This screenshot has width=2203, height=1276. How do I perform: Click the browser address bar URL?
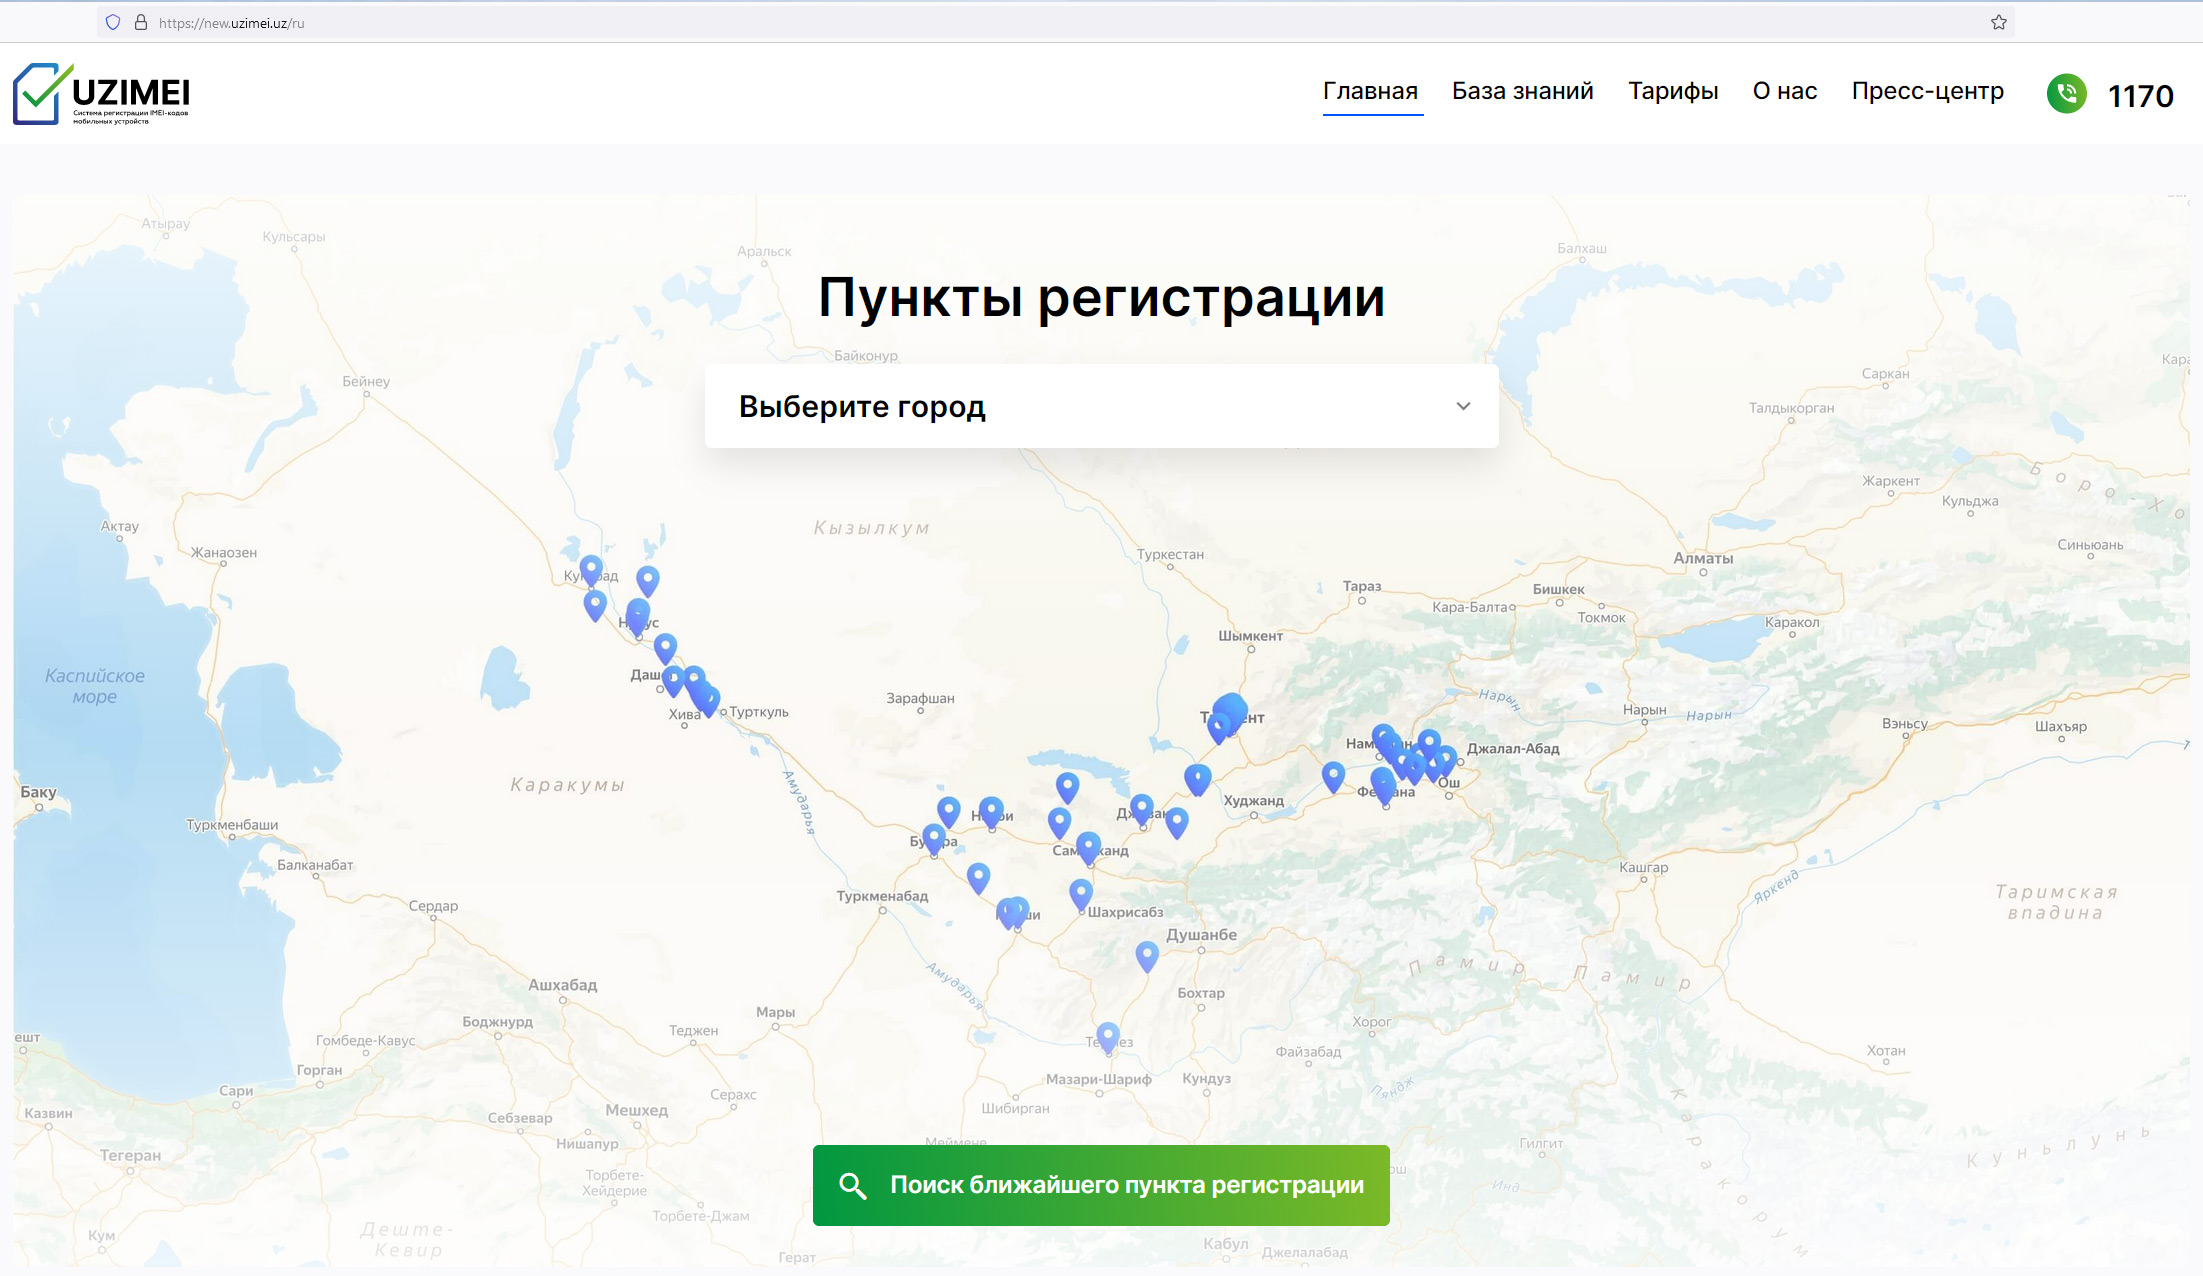pyautogui.click(x=231, y=23)
